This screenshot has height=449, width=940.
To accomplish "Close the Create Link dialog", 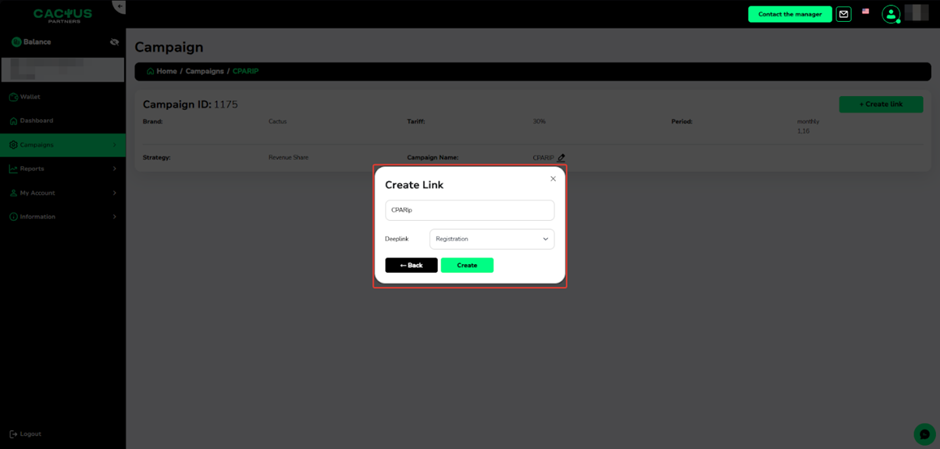I will (553, 179).
